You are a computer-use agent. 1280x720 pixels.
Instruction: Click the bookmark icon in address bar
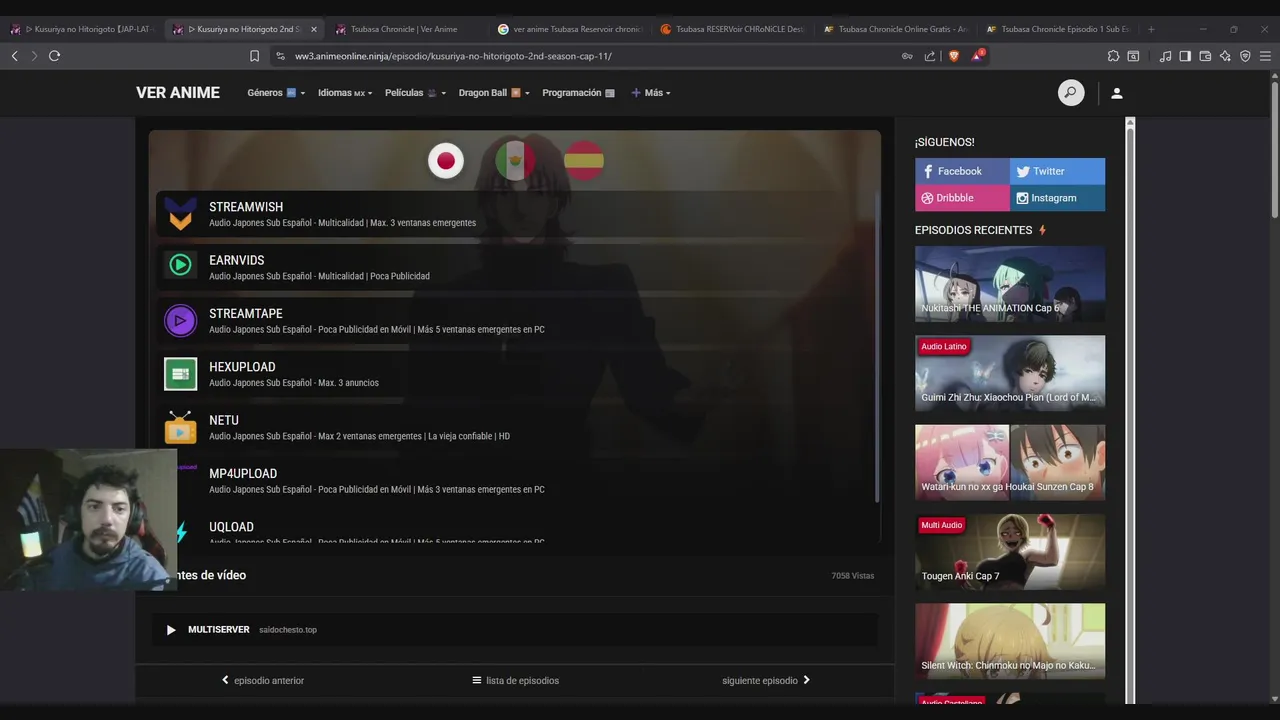[254, 56]
